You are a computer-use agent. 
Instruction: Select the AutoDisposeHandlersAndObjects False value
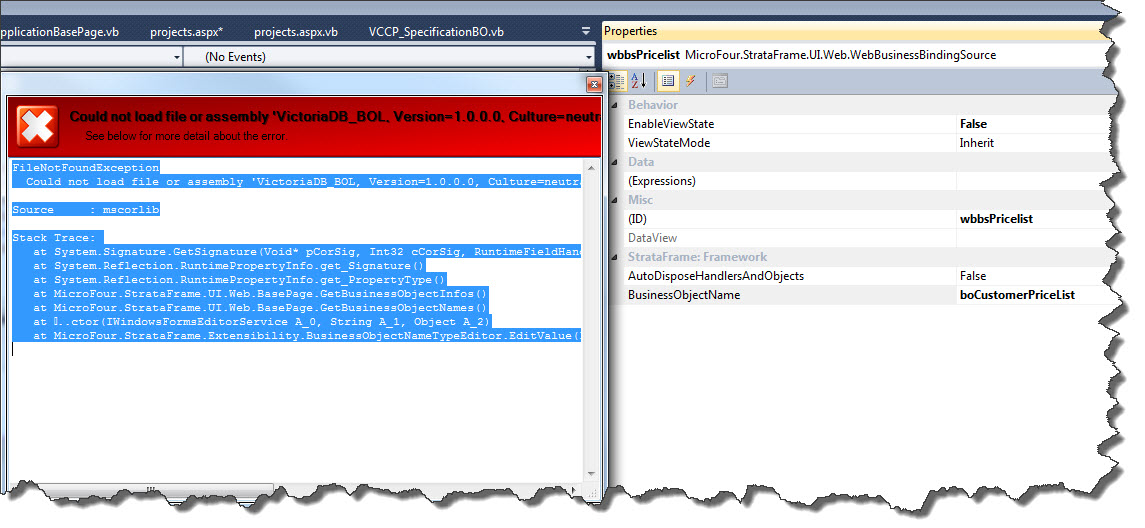(x=1030, y=276)
